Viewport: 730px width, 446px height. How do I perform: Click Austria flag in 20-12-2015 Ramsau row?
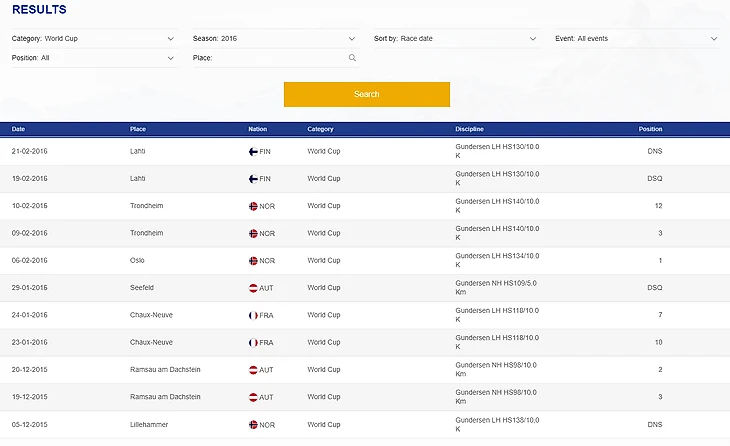[253, 370]
